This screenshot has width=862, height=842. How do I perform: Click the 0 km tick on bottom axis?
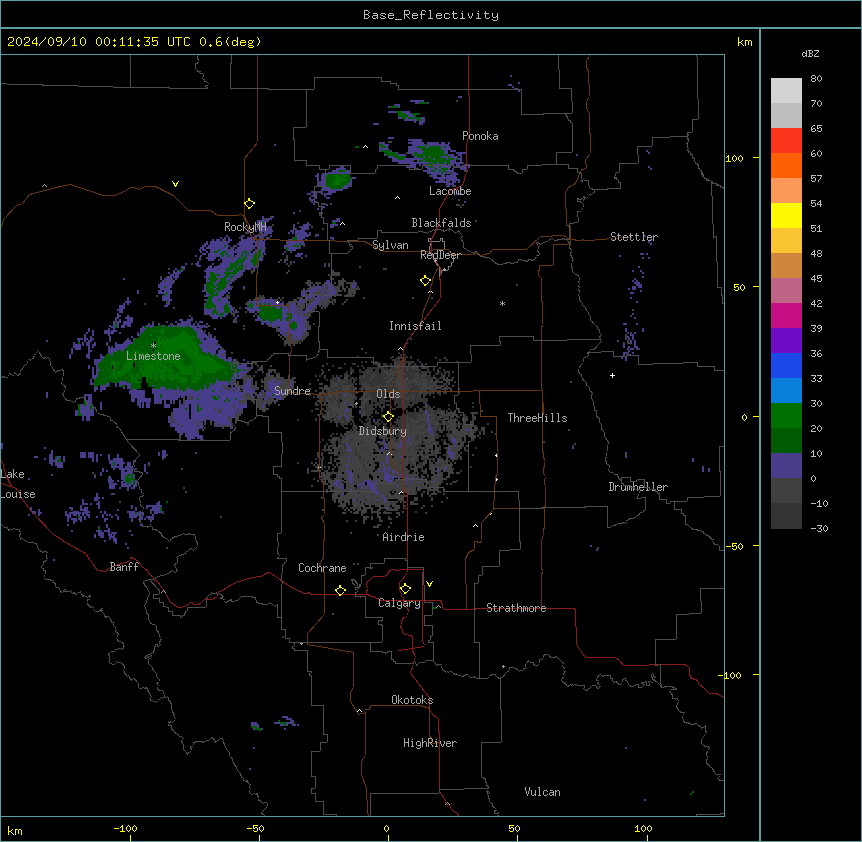coord(386,828)
